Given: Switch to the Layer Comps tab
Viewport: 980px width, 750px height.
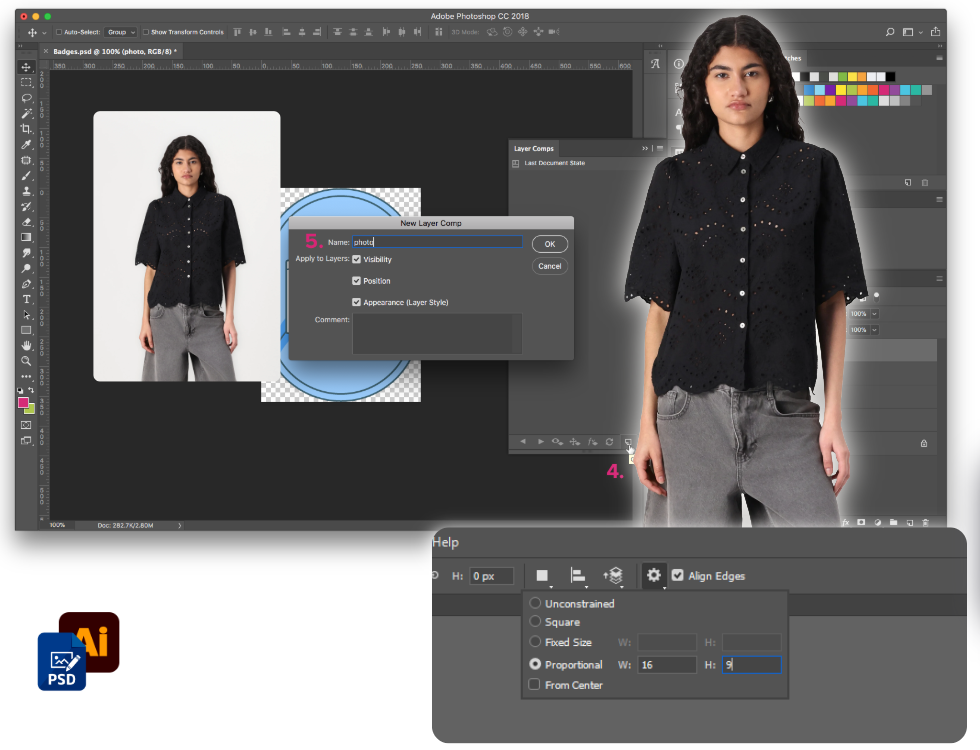Looking at the screenshot, I should click(x=531, y=148).
